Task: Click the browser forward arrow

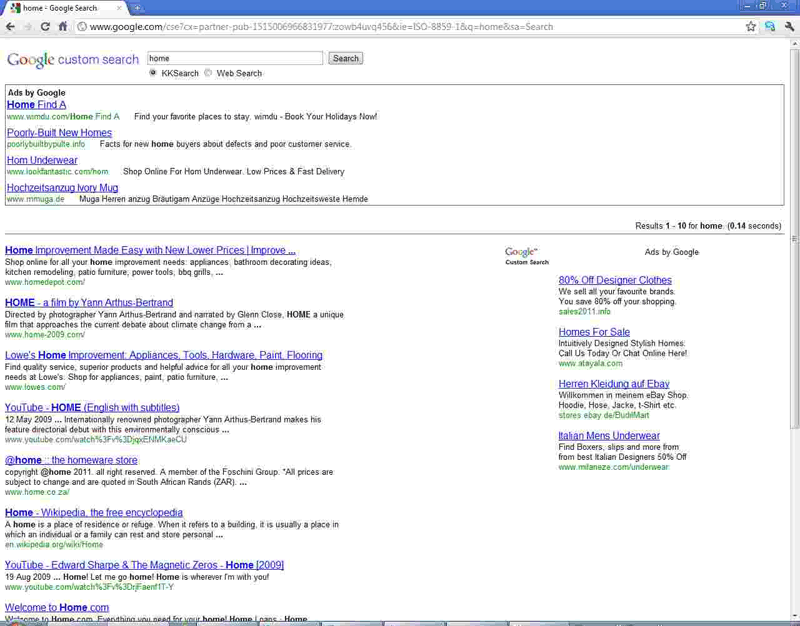Action: coord(27,27)
